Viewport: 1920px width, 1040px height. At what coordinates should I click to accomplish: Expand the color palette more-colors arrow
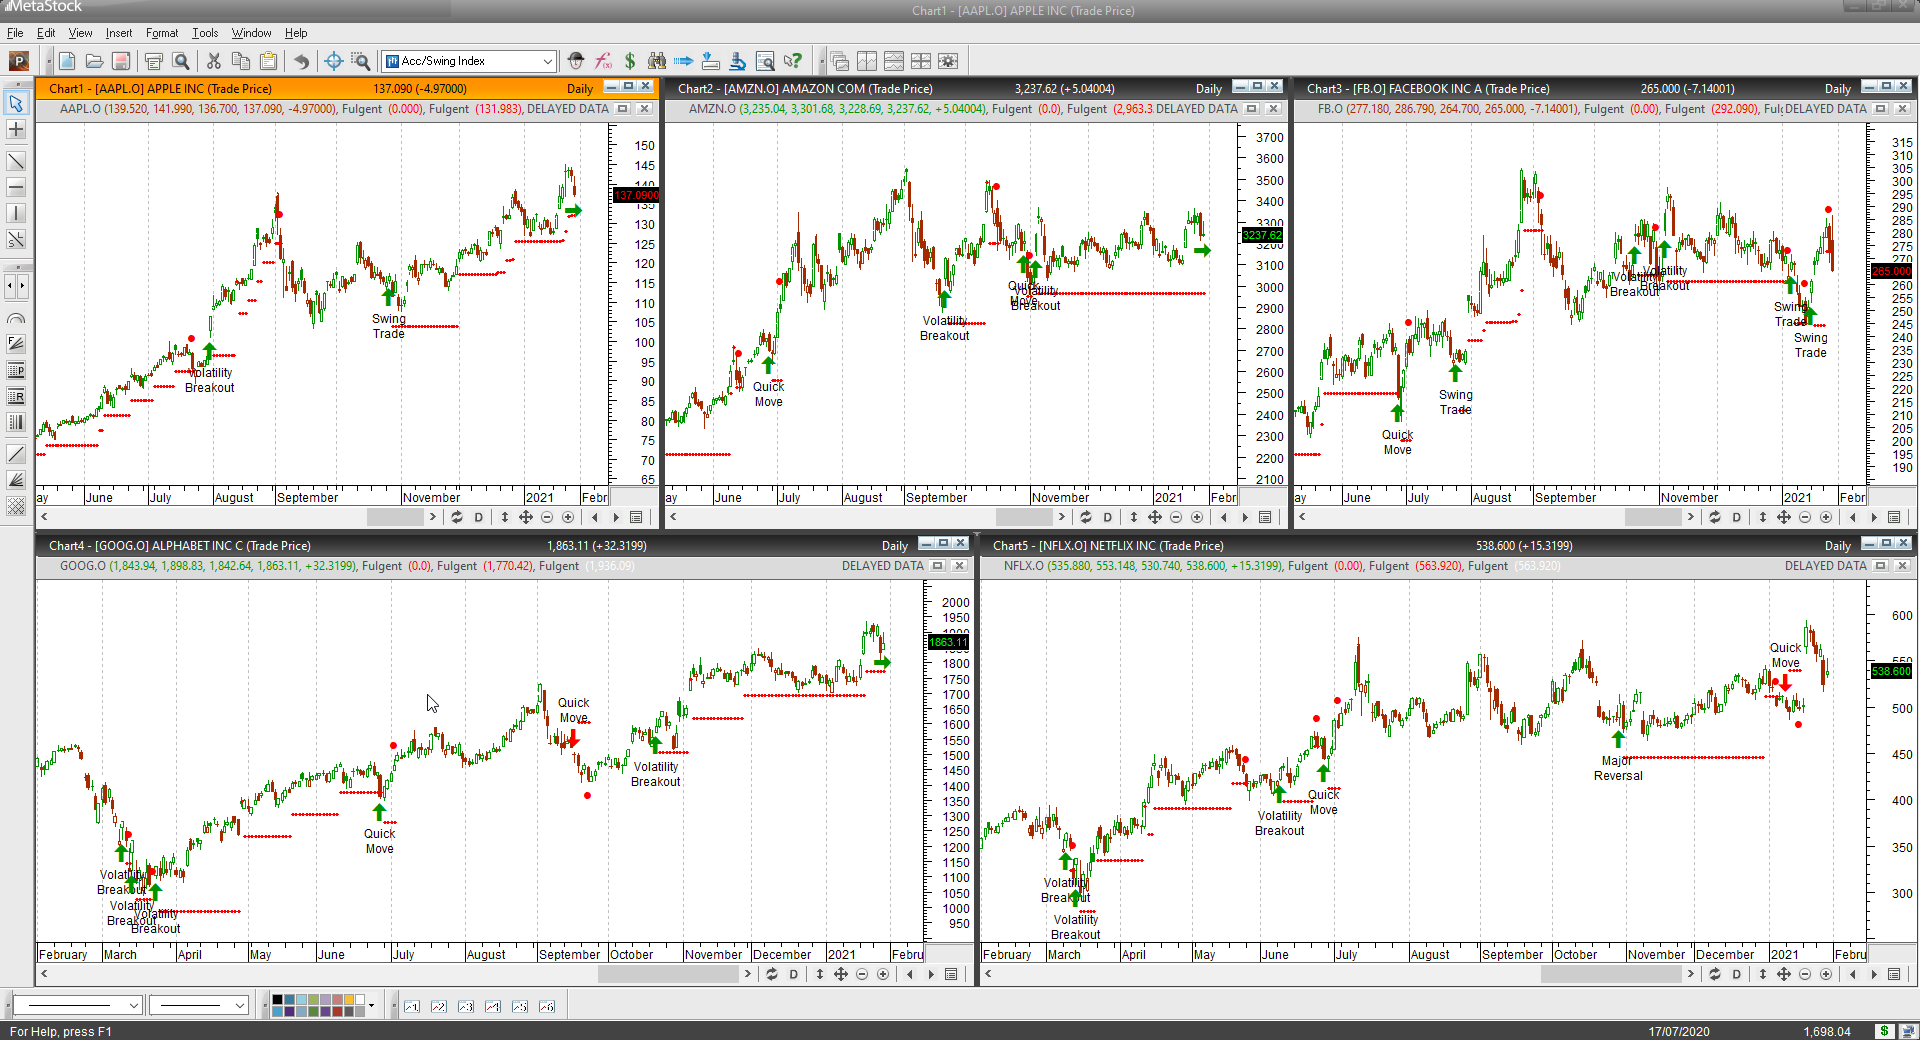click(372, 1006)
